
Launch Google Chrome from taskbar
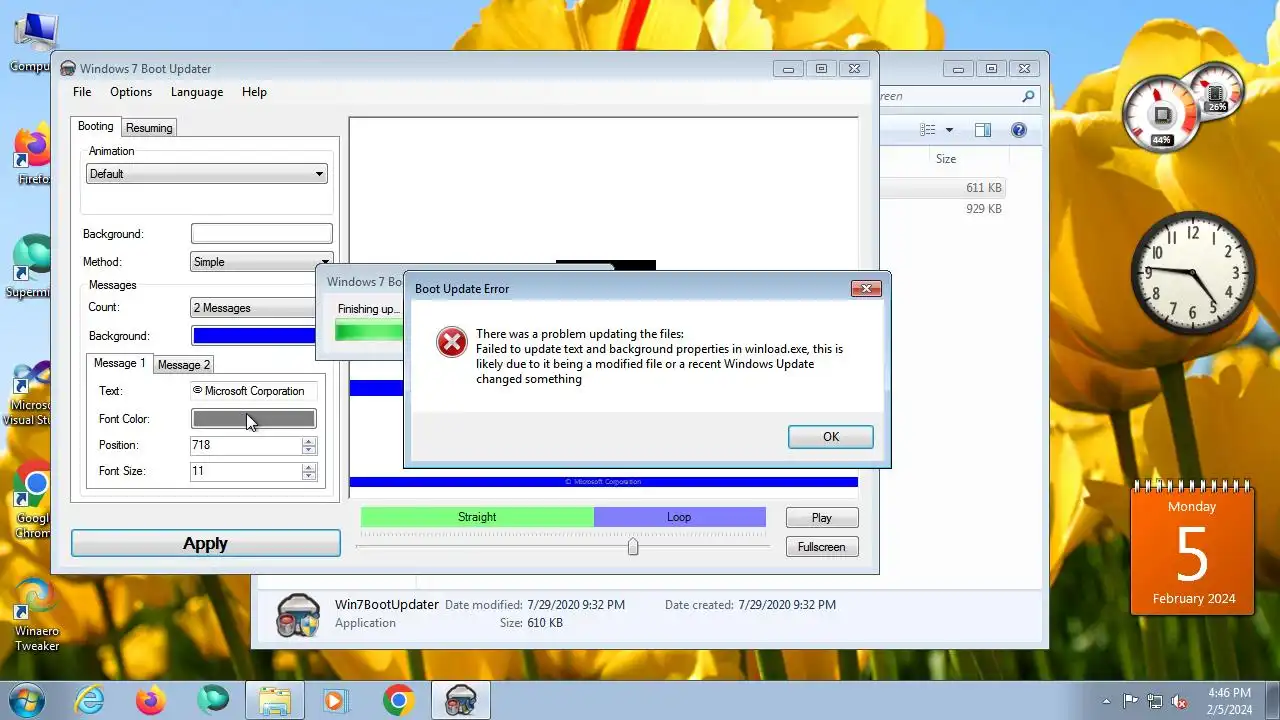point(398,700)
